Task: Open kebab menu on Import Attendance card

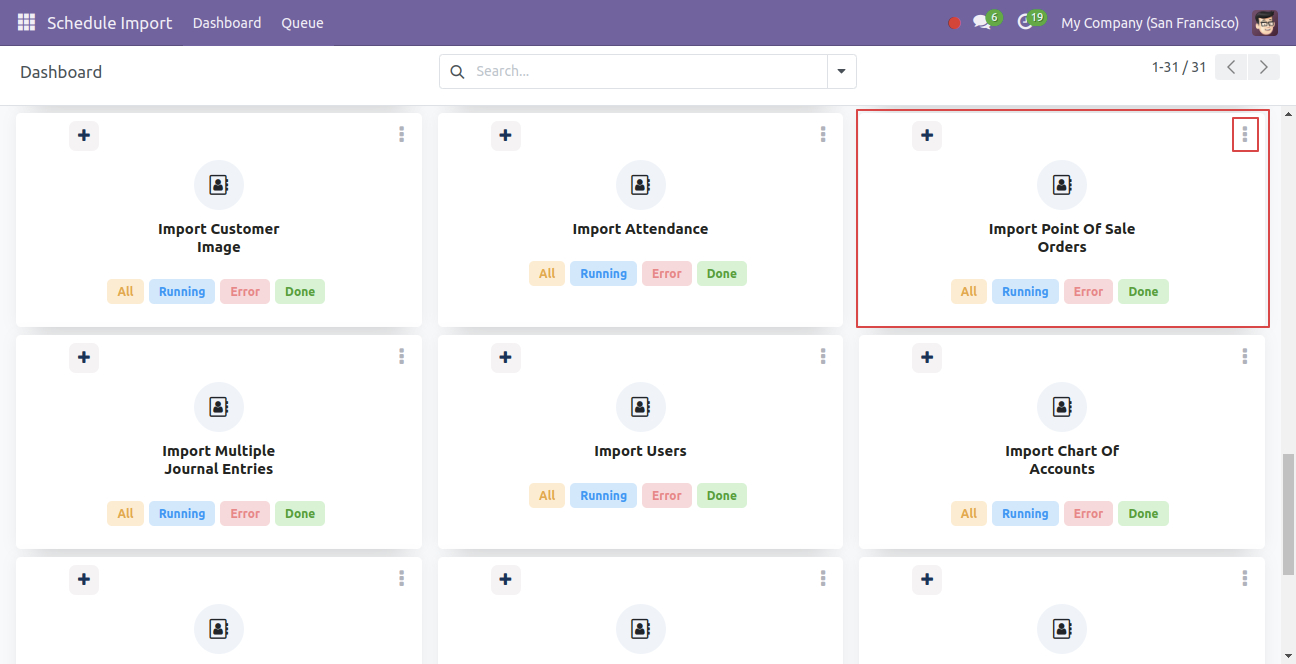Action: [823, 134]
